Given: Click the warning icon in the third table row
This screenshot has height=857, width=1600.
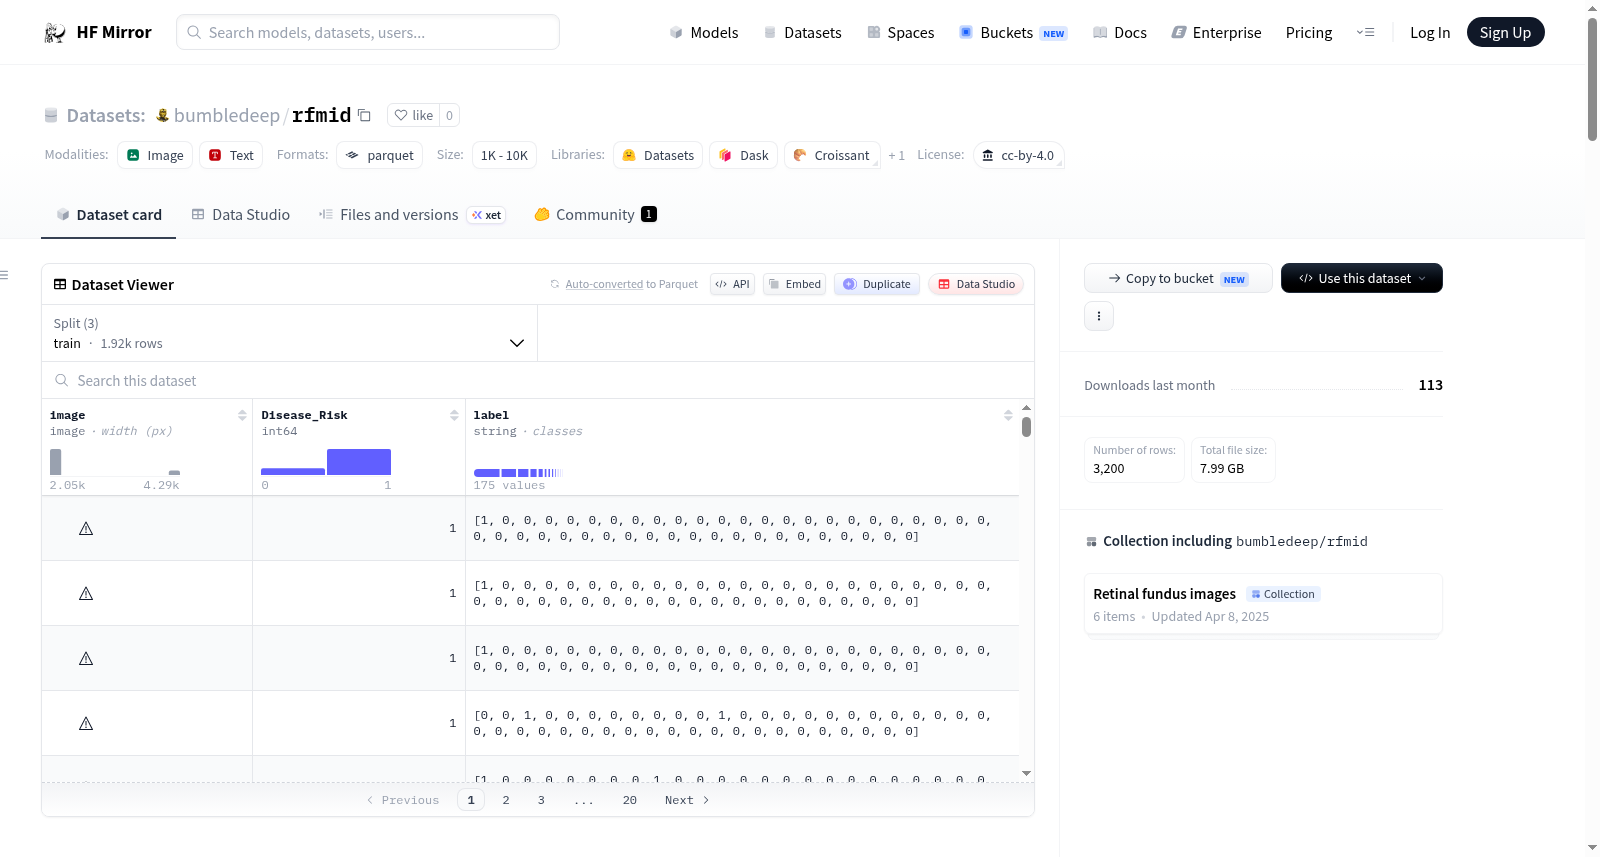Looking at the screenshot, I should click(x=86, y=658).
